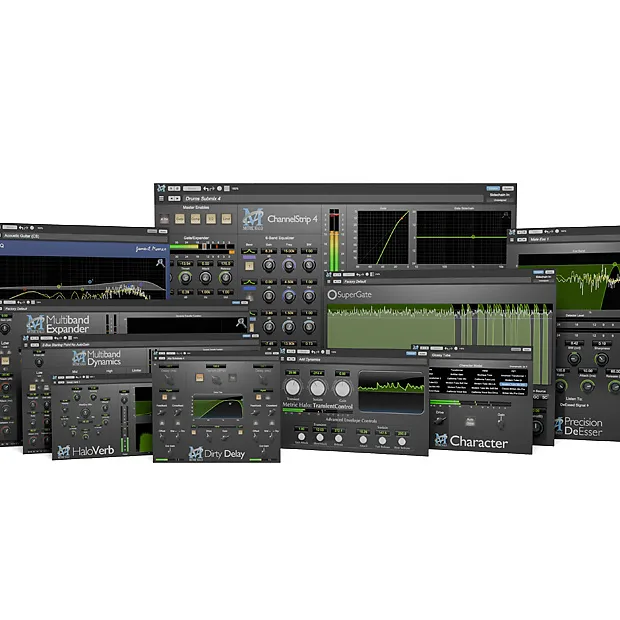This screenshot has width=620, height=620.
Task: Open the Drums Submix 4 preset selector
Action: (x=332, y=198)
